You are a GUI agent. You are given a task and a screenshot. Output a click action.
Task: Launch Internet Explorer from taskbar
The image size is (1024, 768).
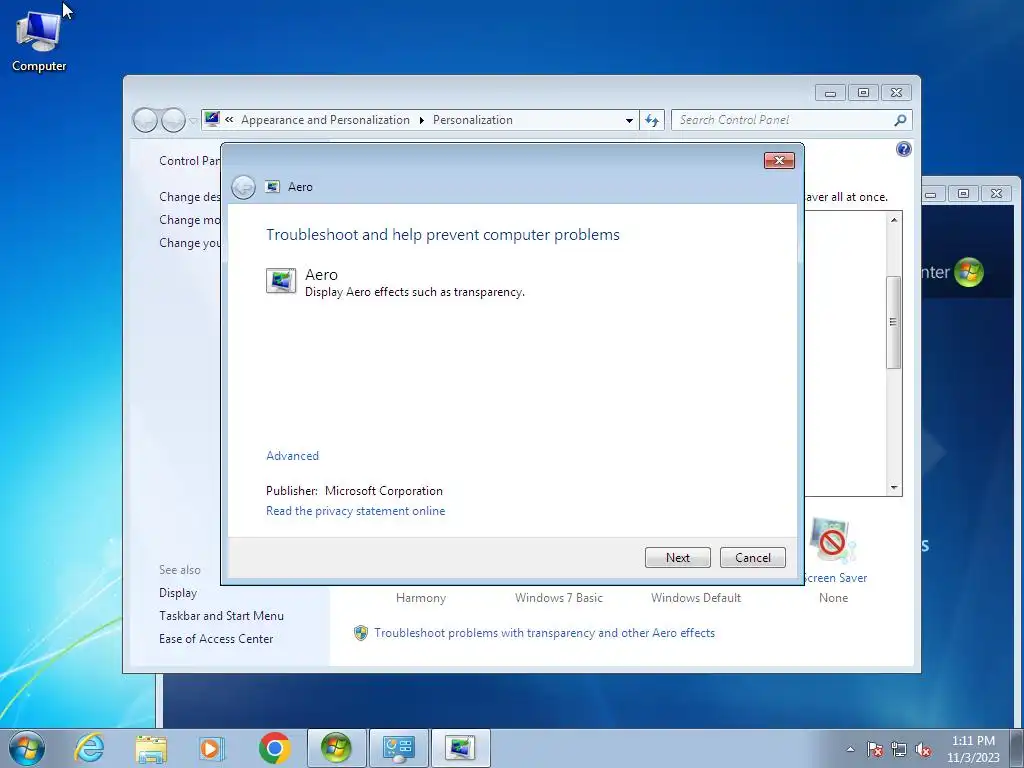point(89,748)
